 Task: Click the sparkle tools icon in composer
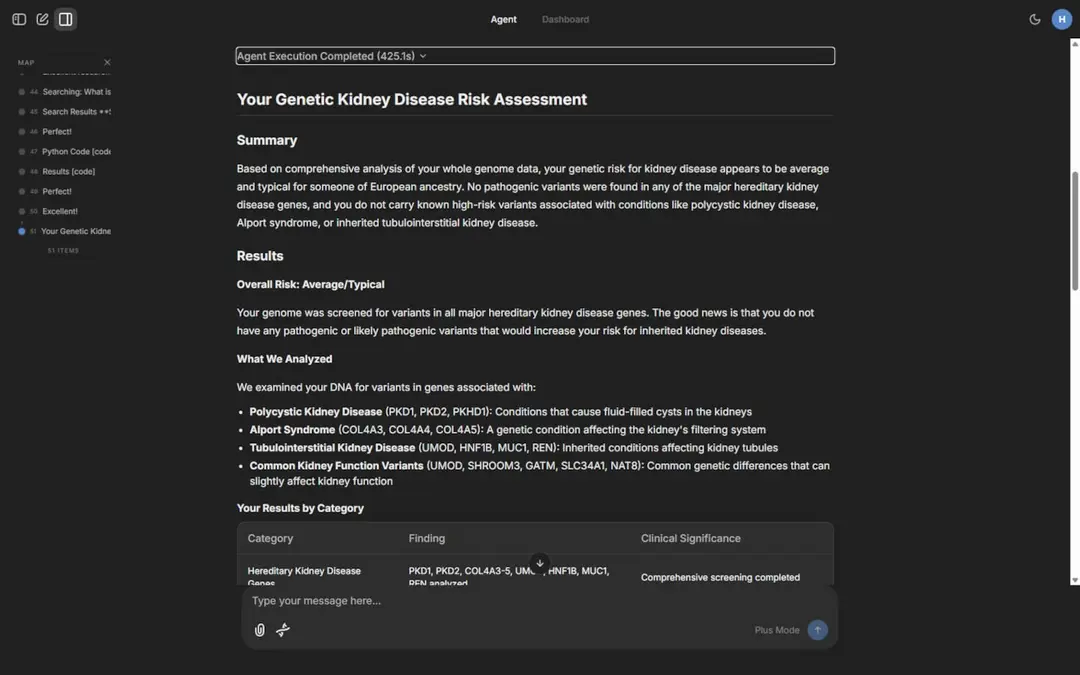pos(283,630)
